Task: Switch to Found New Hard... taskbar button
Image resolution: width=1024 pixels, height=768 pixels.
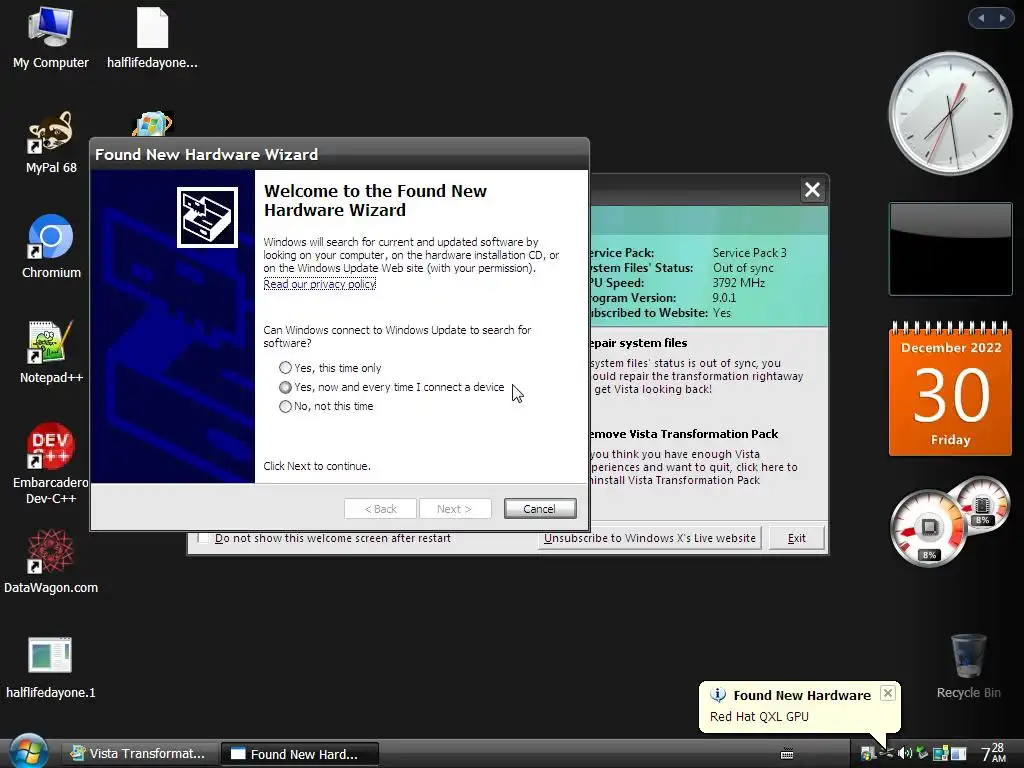Action: [x=300, y=754]
